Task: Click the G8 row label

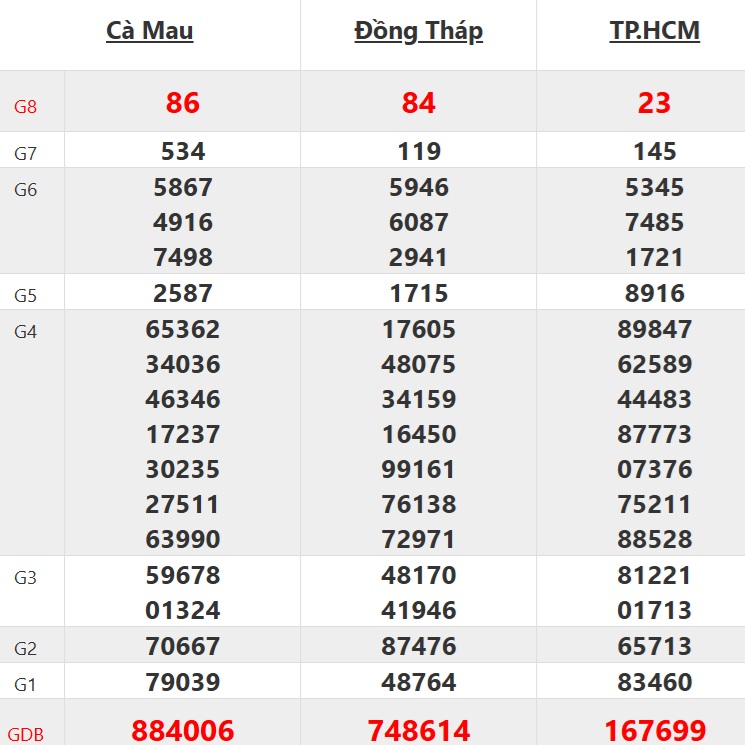Action: click(26, 105)
